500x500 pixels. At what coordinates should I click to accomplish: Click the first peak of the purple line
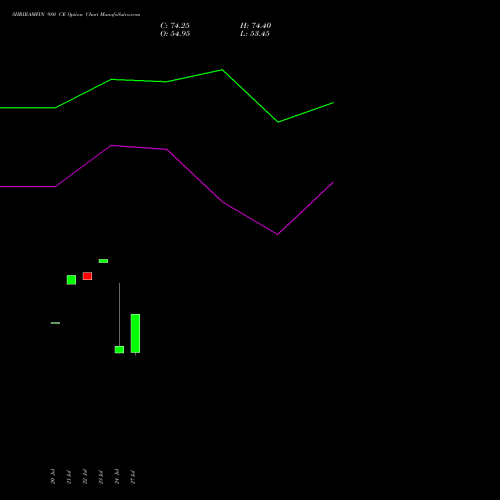point(111,145)
